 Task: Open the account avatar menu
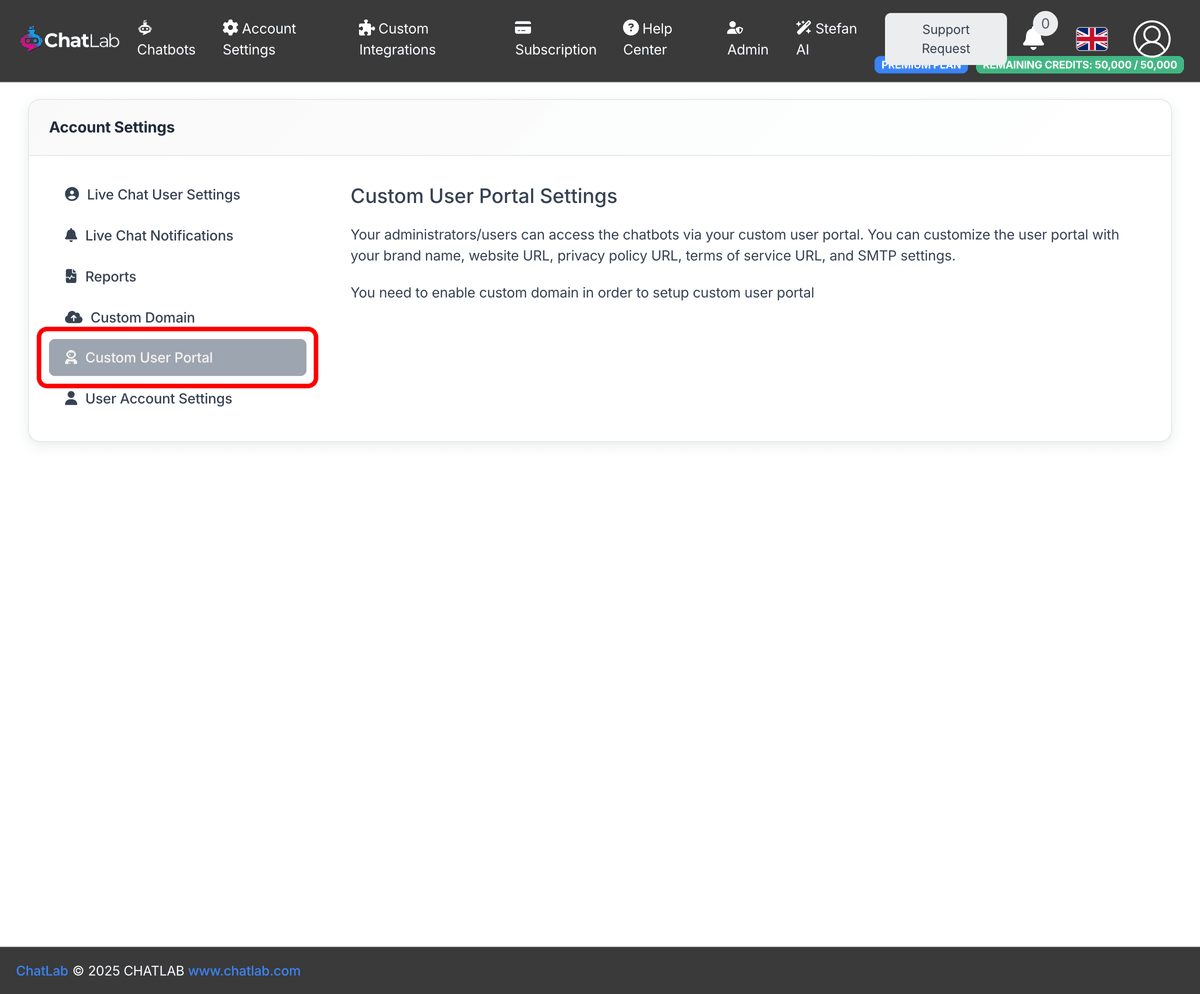[x=1151, y=40]
